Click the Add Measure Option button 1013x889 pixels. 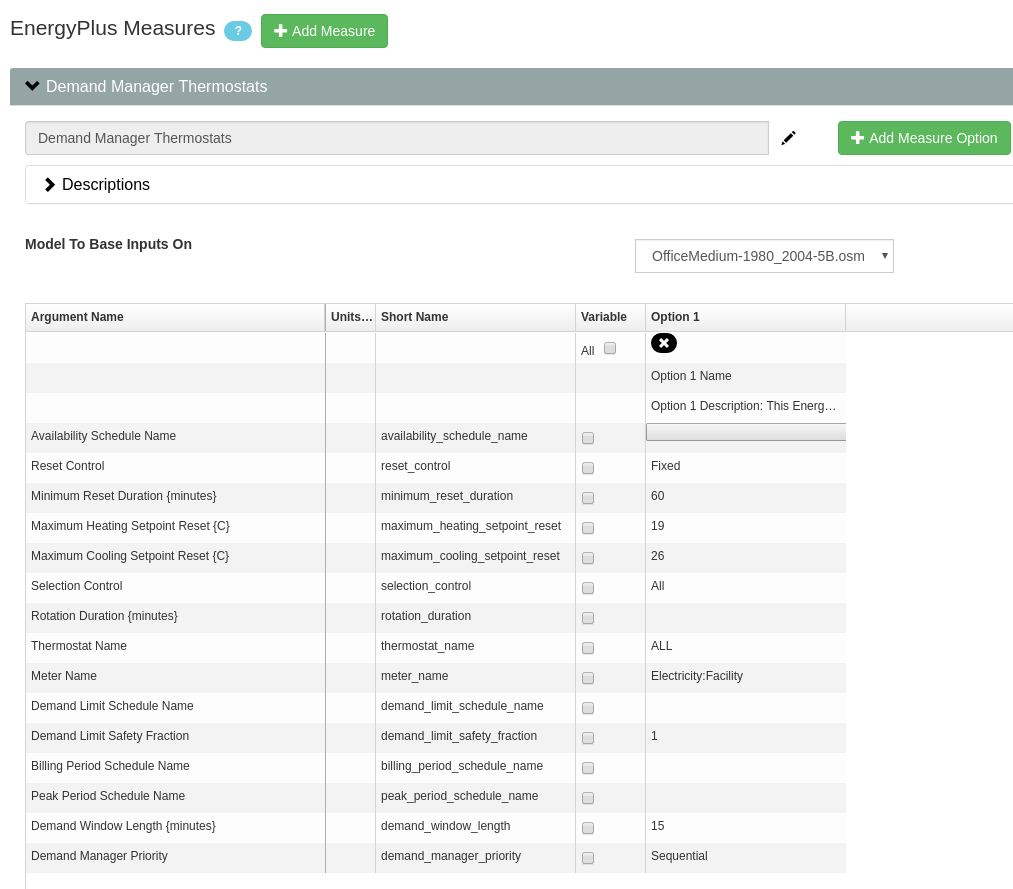[x=924, y=138]
